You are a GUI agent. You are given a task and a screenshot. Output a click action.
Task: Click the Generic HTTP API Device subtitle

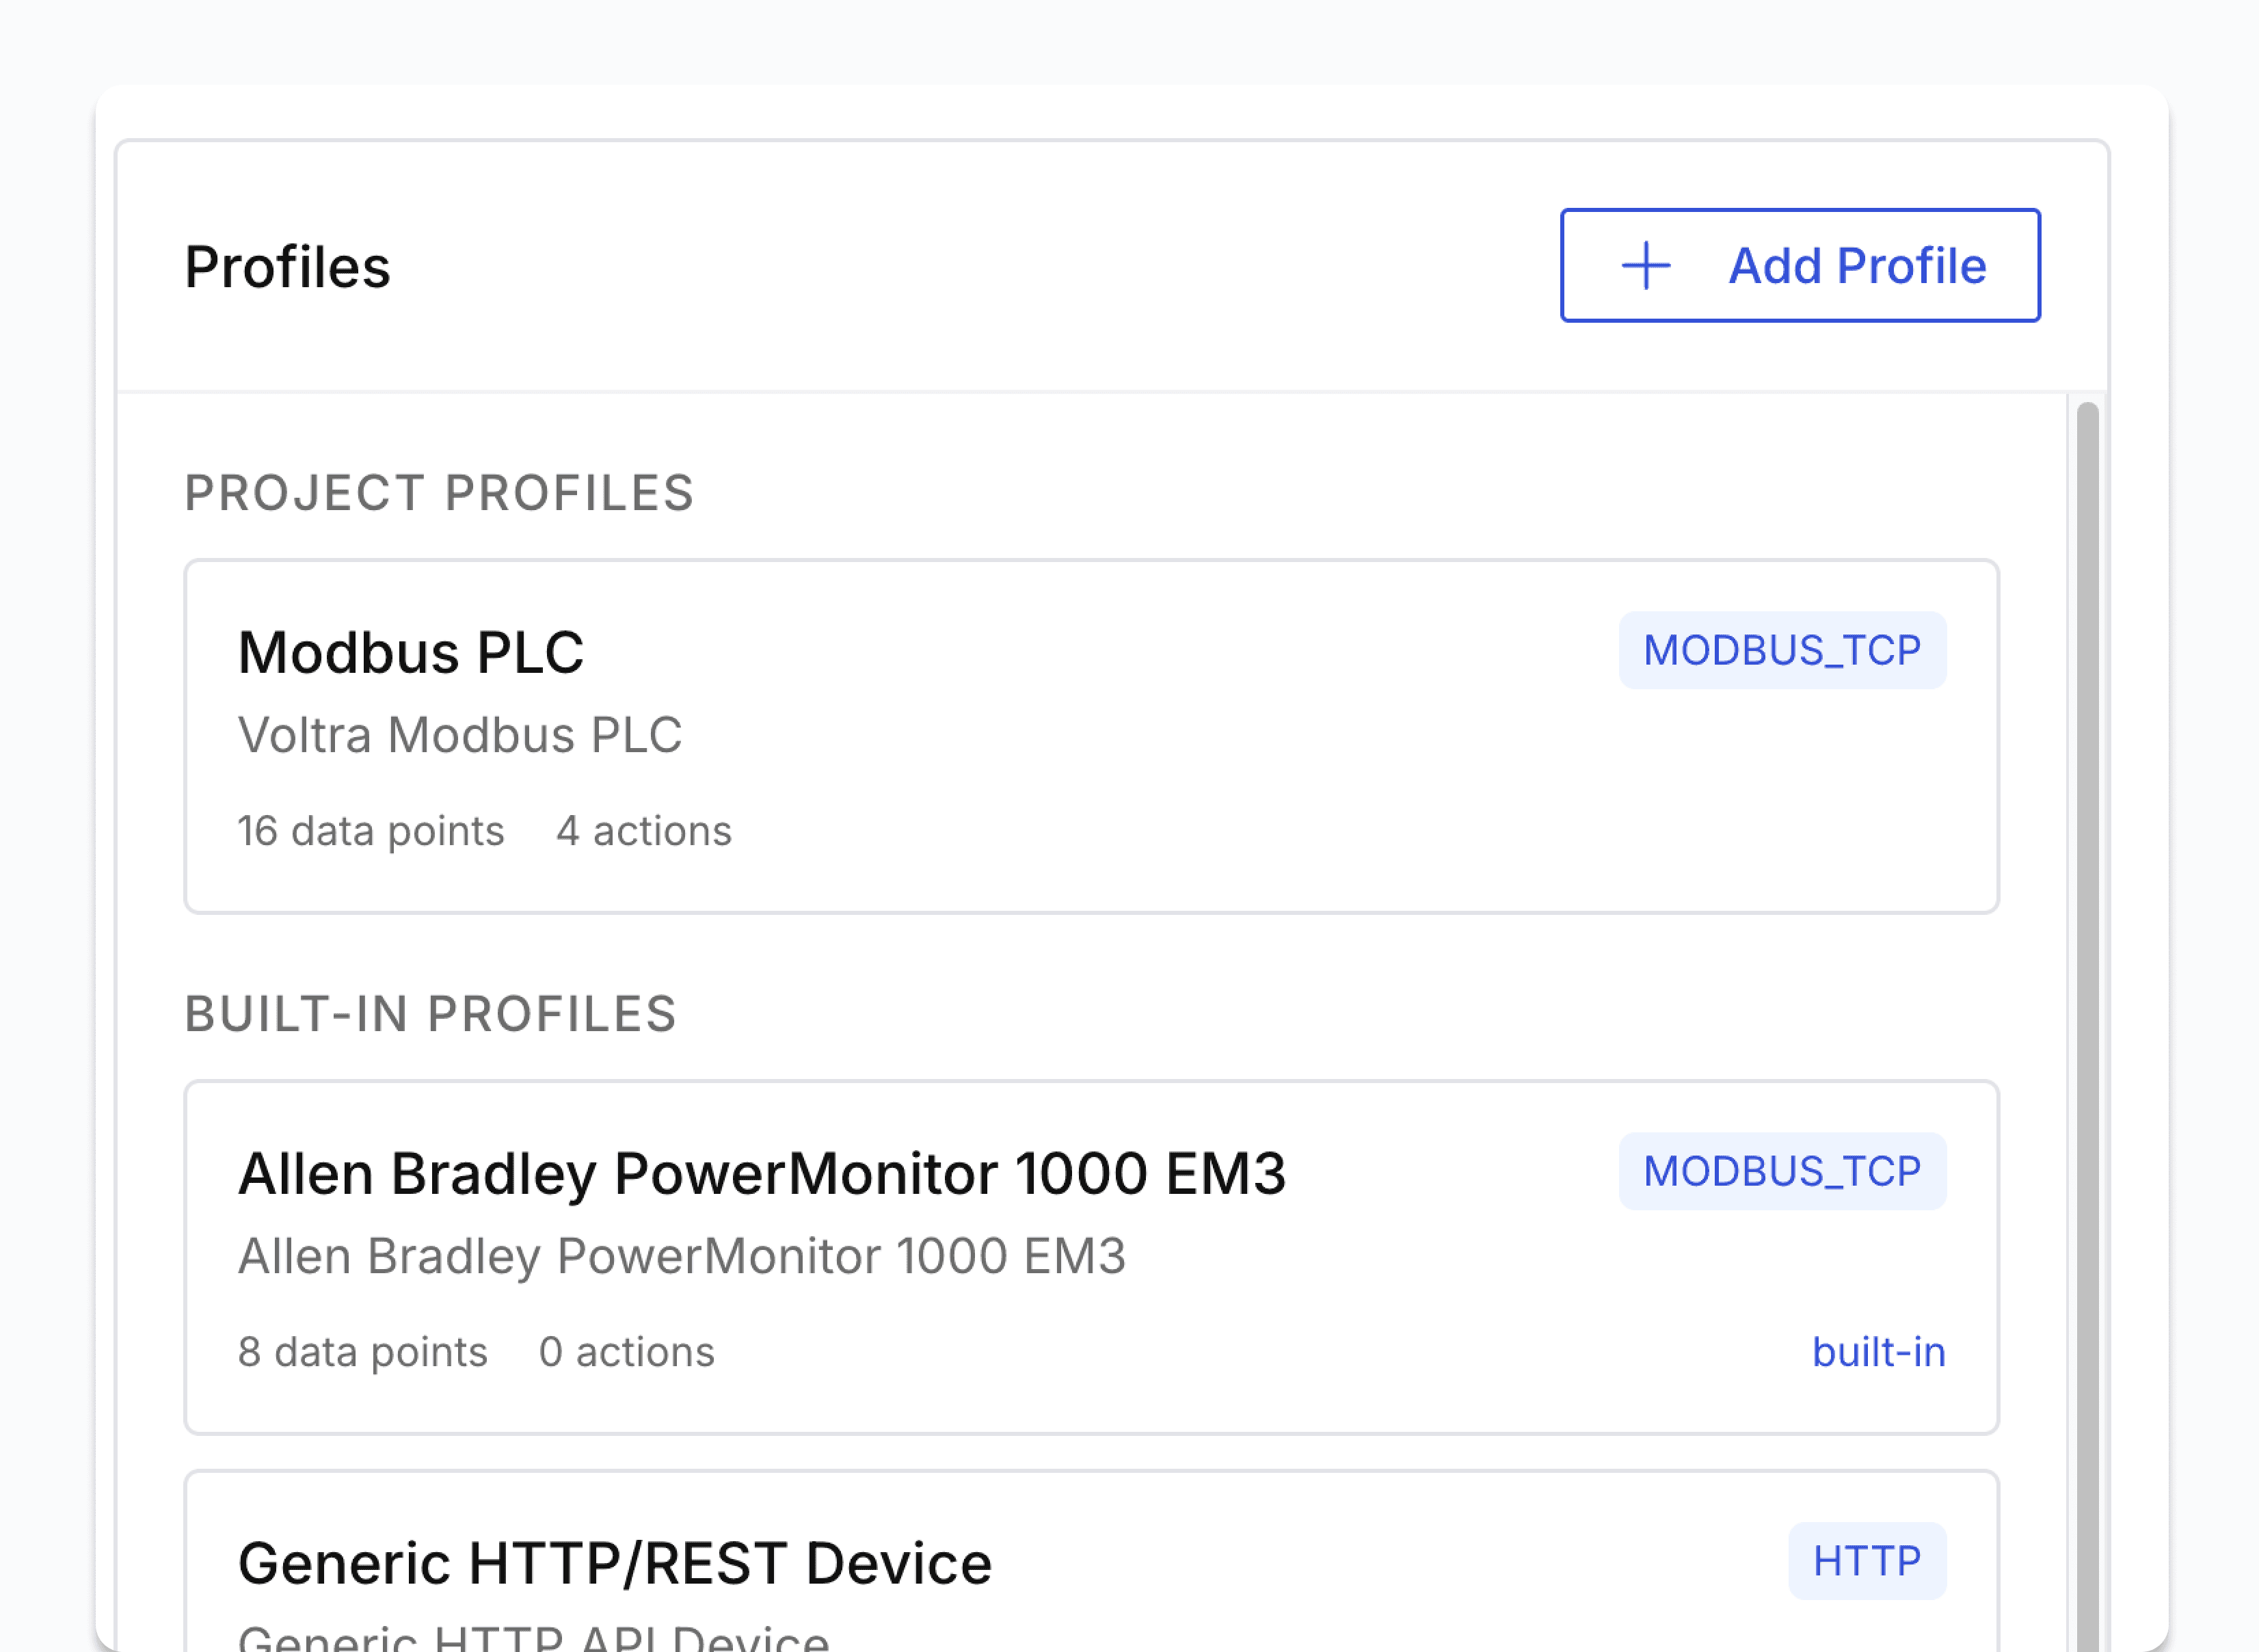(533, 1636)
